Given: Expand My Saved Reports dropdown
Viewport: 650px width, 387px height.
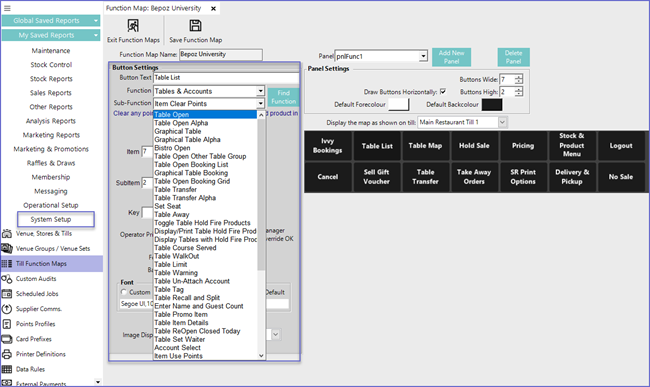Looking at the screenshot, I should coord(96,35).
